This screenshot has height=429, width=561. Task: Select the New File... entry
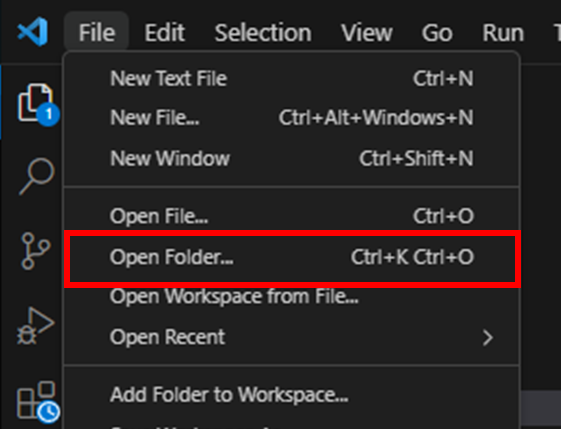tap(292, 118)
